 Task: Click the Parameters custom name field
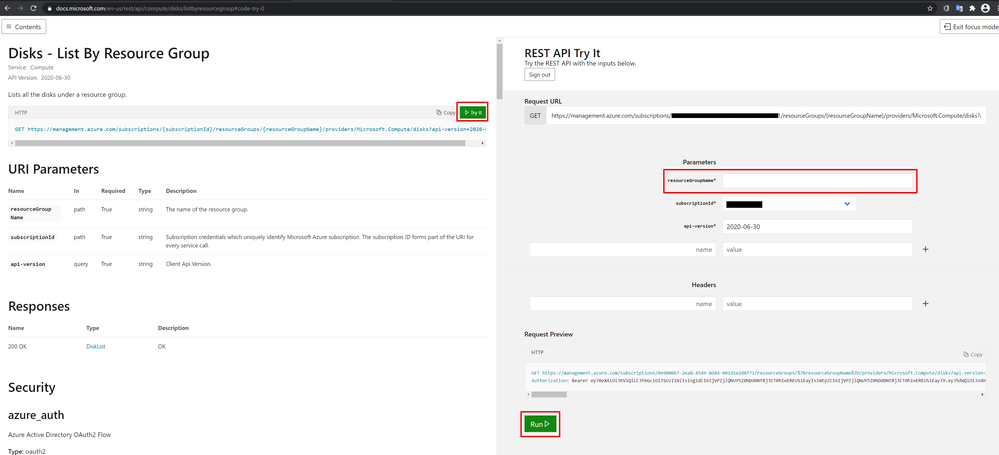click(x=622, y=249)
